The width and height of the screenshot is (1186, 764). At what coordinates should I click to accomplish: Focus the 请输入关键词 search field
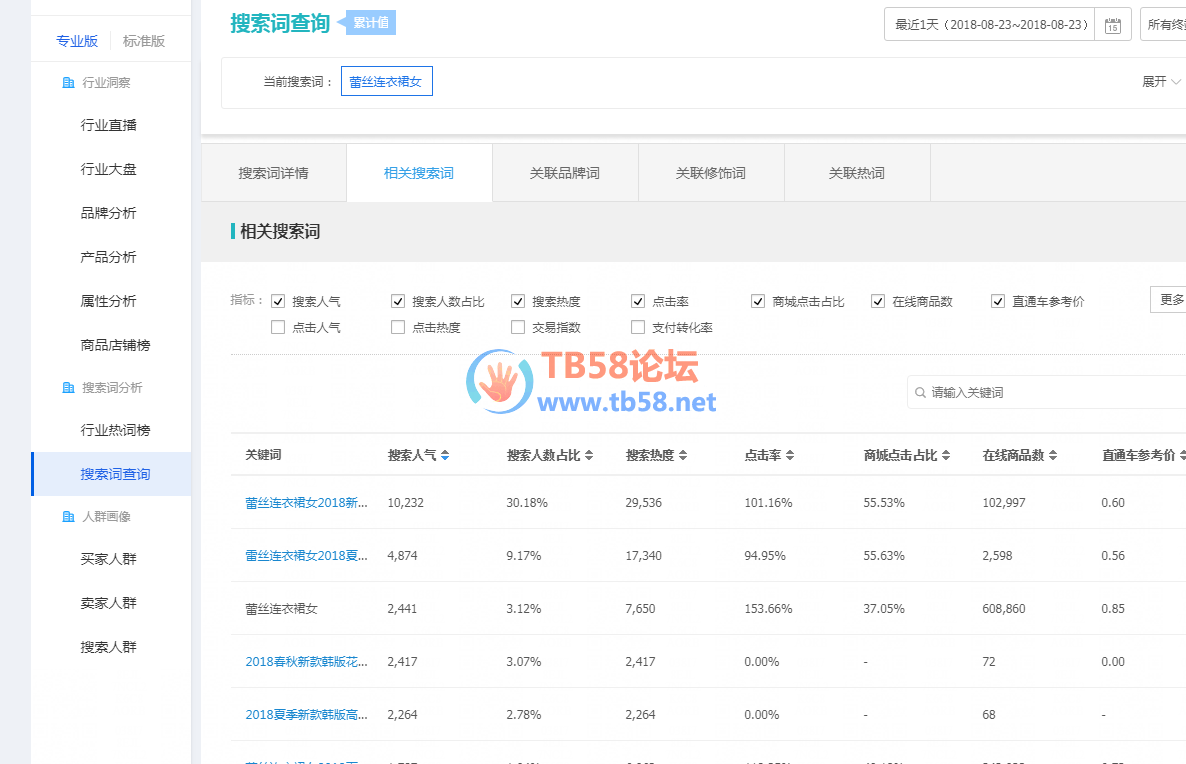(1047, 393)
